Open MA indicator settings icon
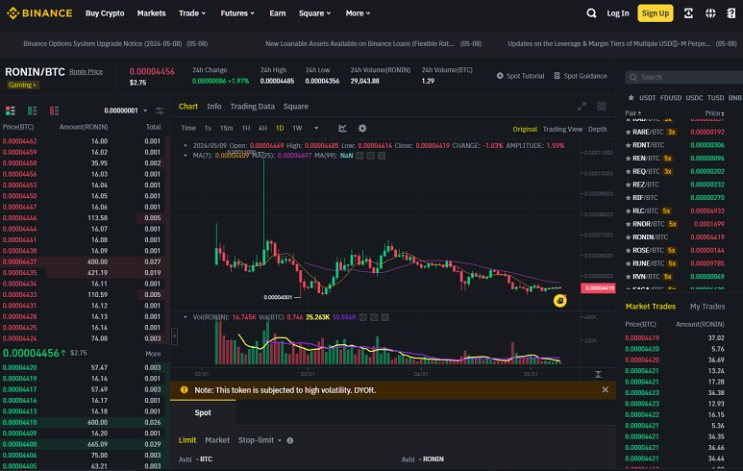This screenshot has width=743, height=471. tap(371, 155)
